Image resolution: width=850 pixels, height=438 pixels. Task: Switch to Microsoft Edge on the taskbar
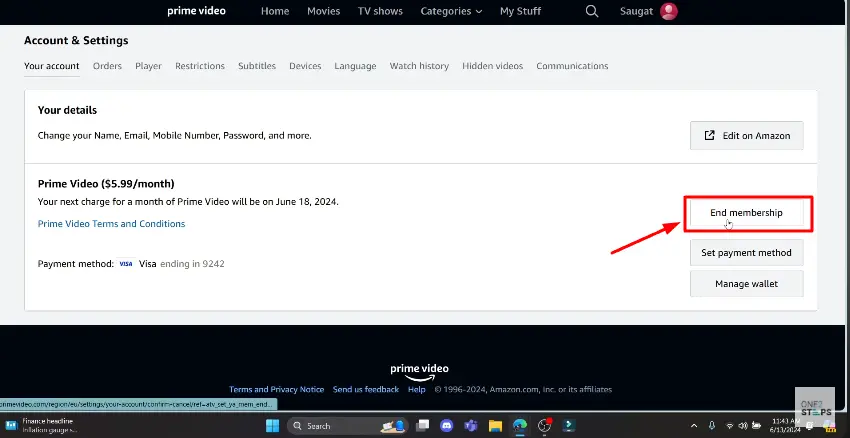(x=520, y=426)
